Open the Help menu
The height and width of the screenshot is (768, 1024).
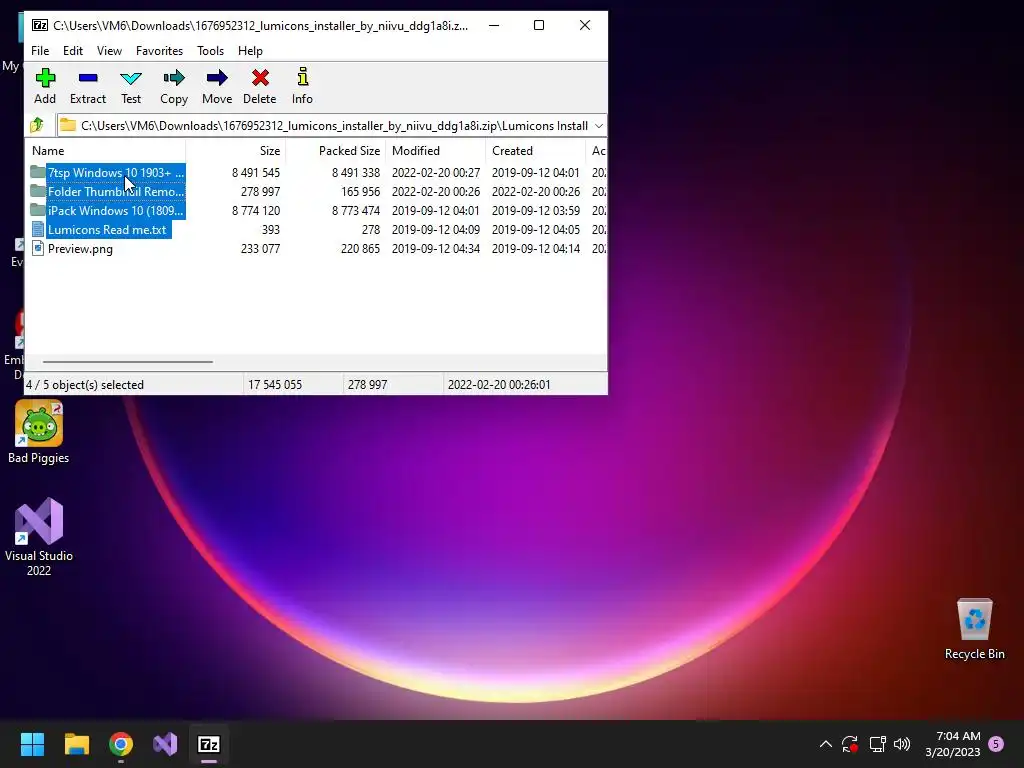[250, 51]
